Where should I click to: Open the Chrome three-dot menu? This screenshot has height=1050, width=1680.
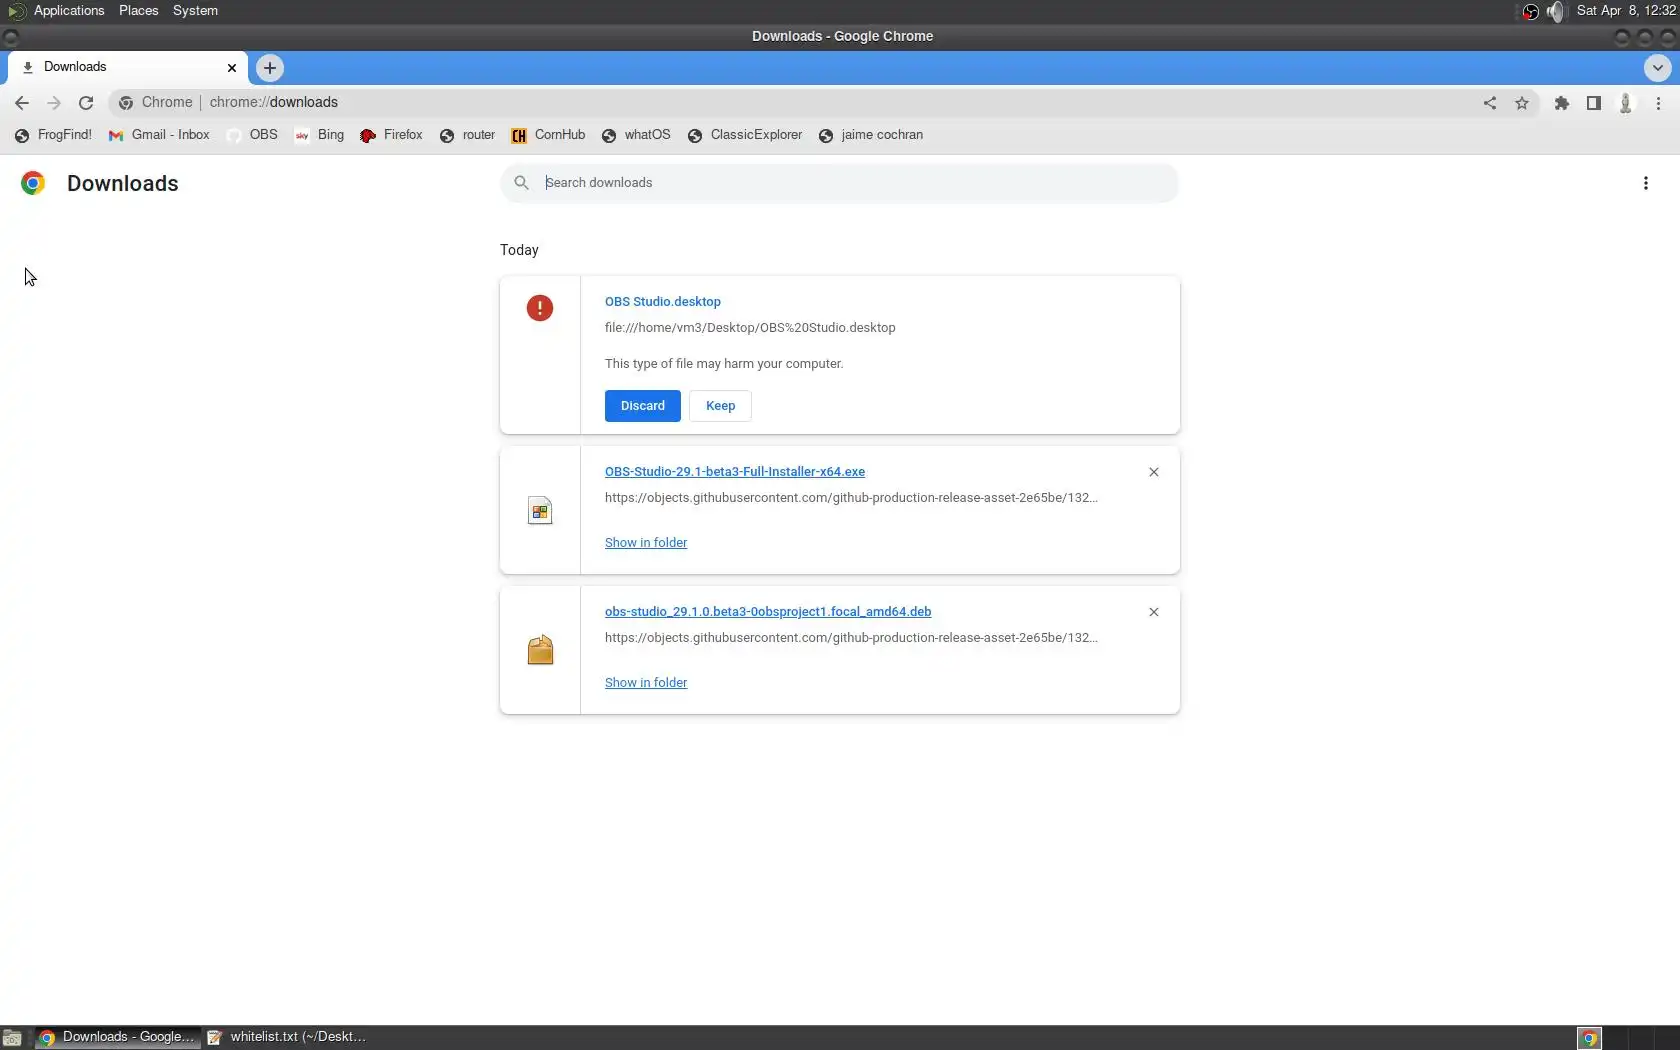tap(1659, 103)
